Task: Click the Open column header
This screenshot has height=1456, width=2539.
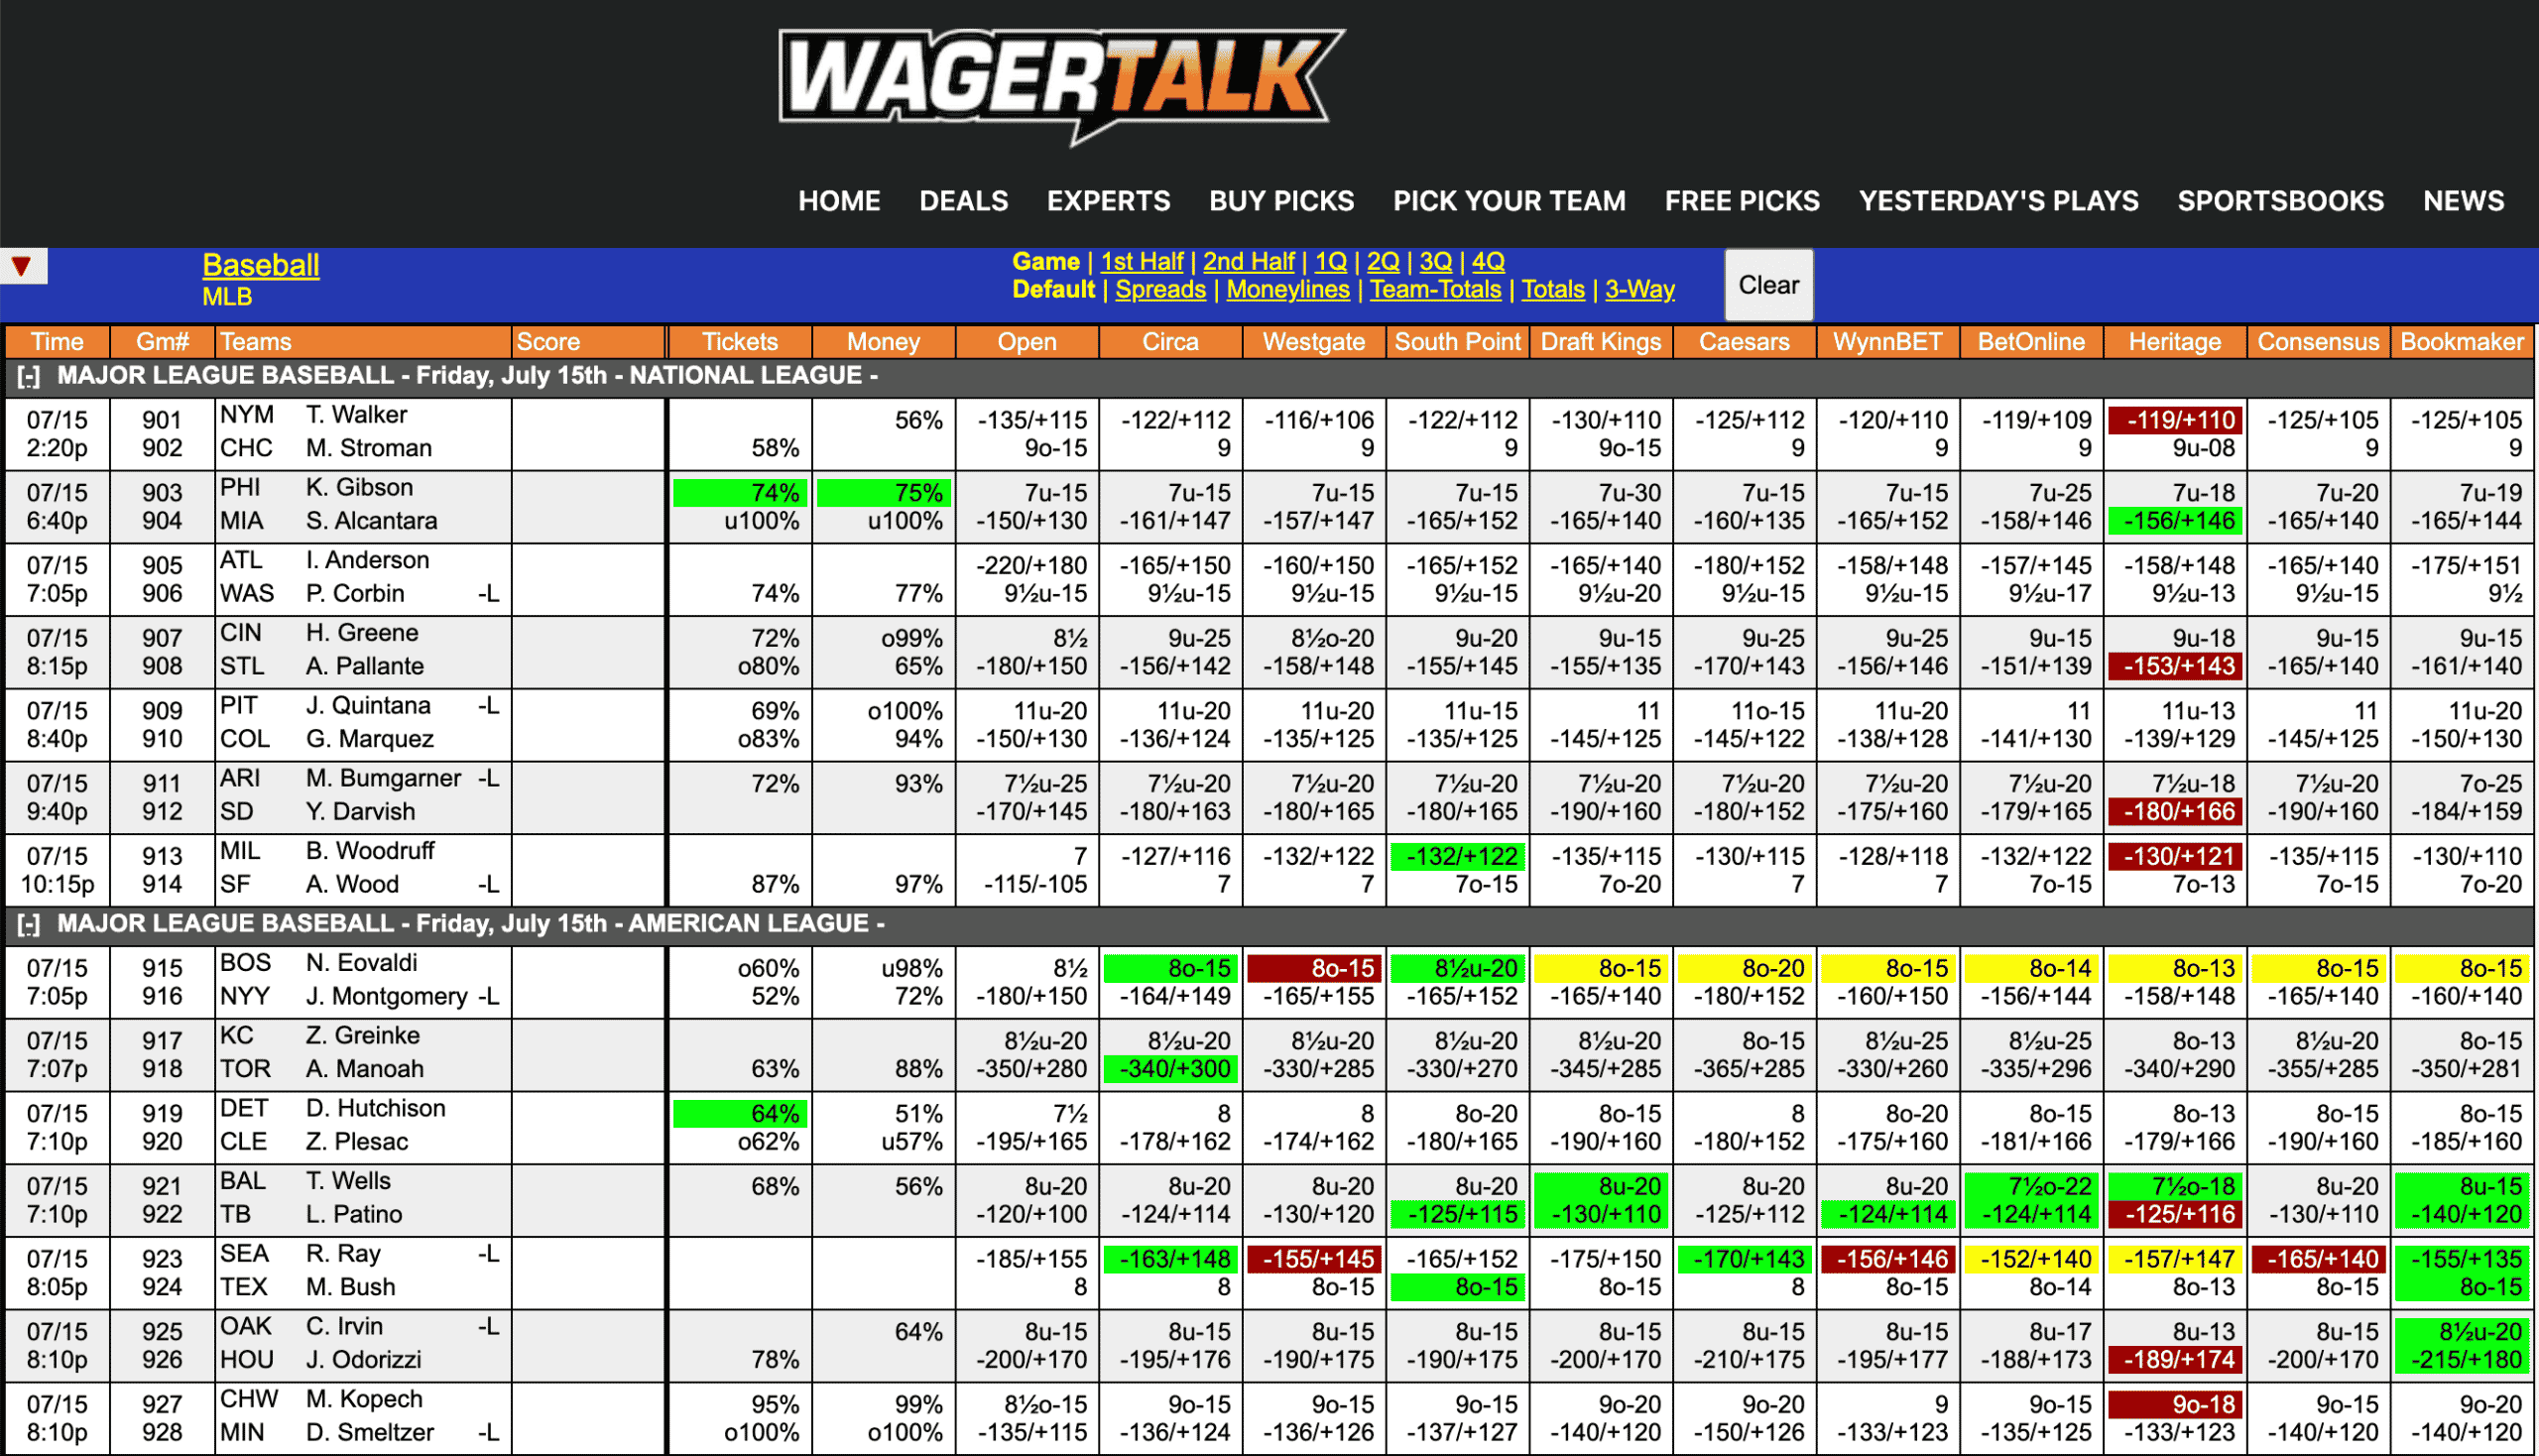Action: [x=1026, y=342]
